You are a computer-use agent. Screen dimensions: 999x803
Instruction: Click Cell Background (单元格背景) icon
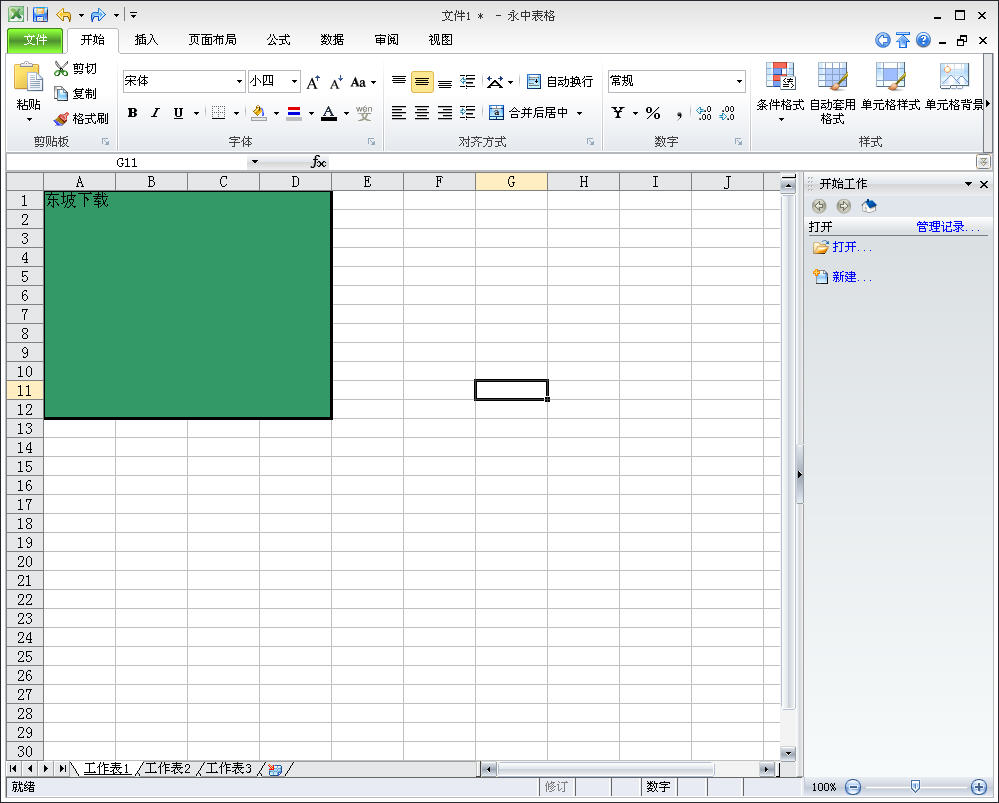[x=954, y=75]
